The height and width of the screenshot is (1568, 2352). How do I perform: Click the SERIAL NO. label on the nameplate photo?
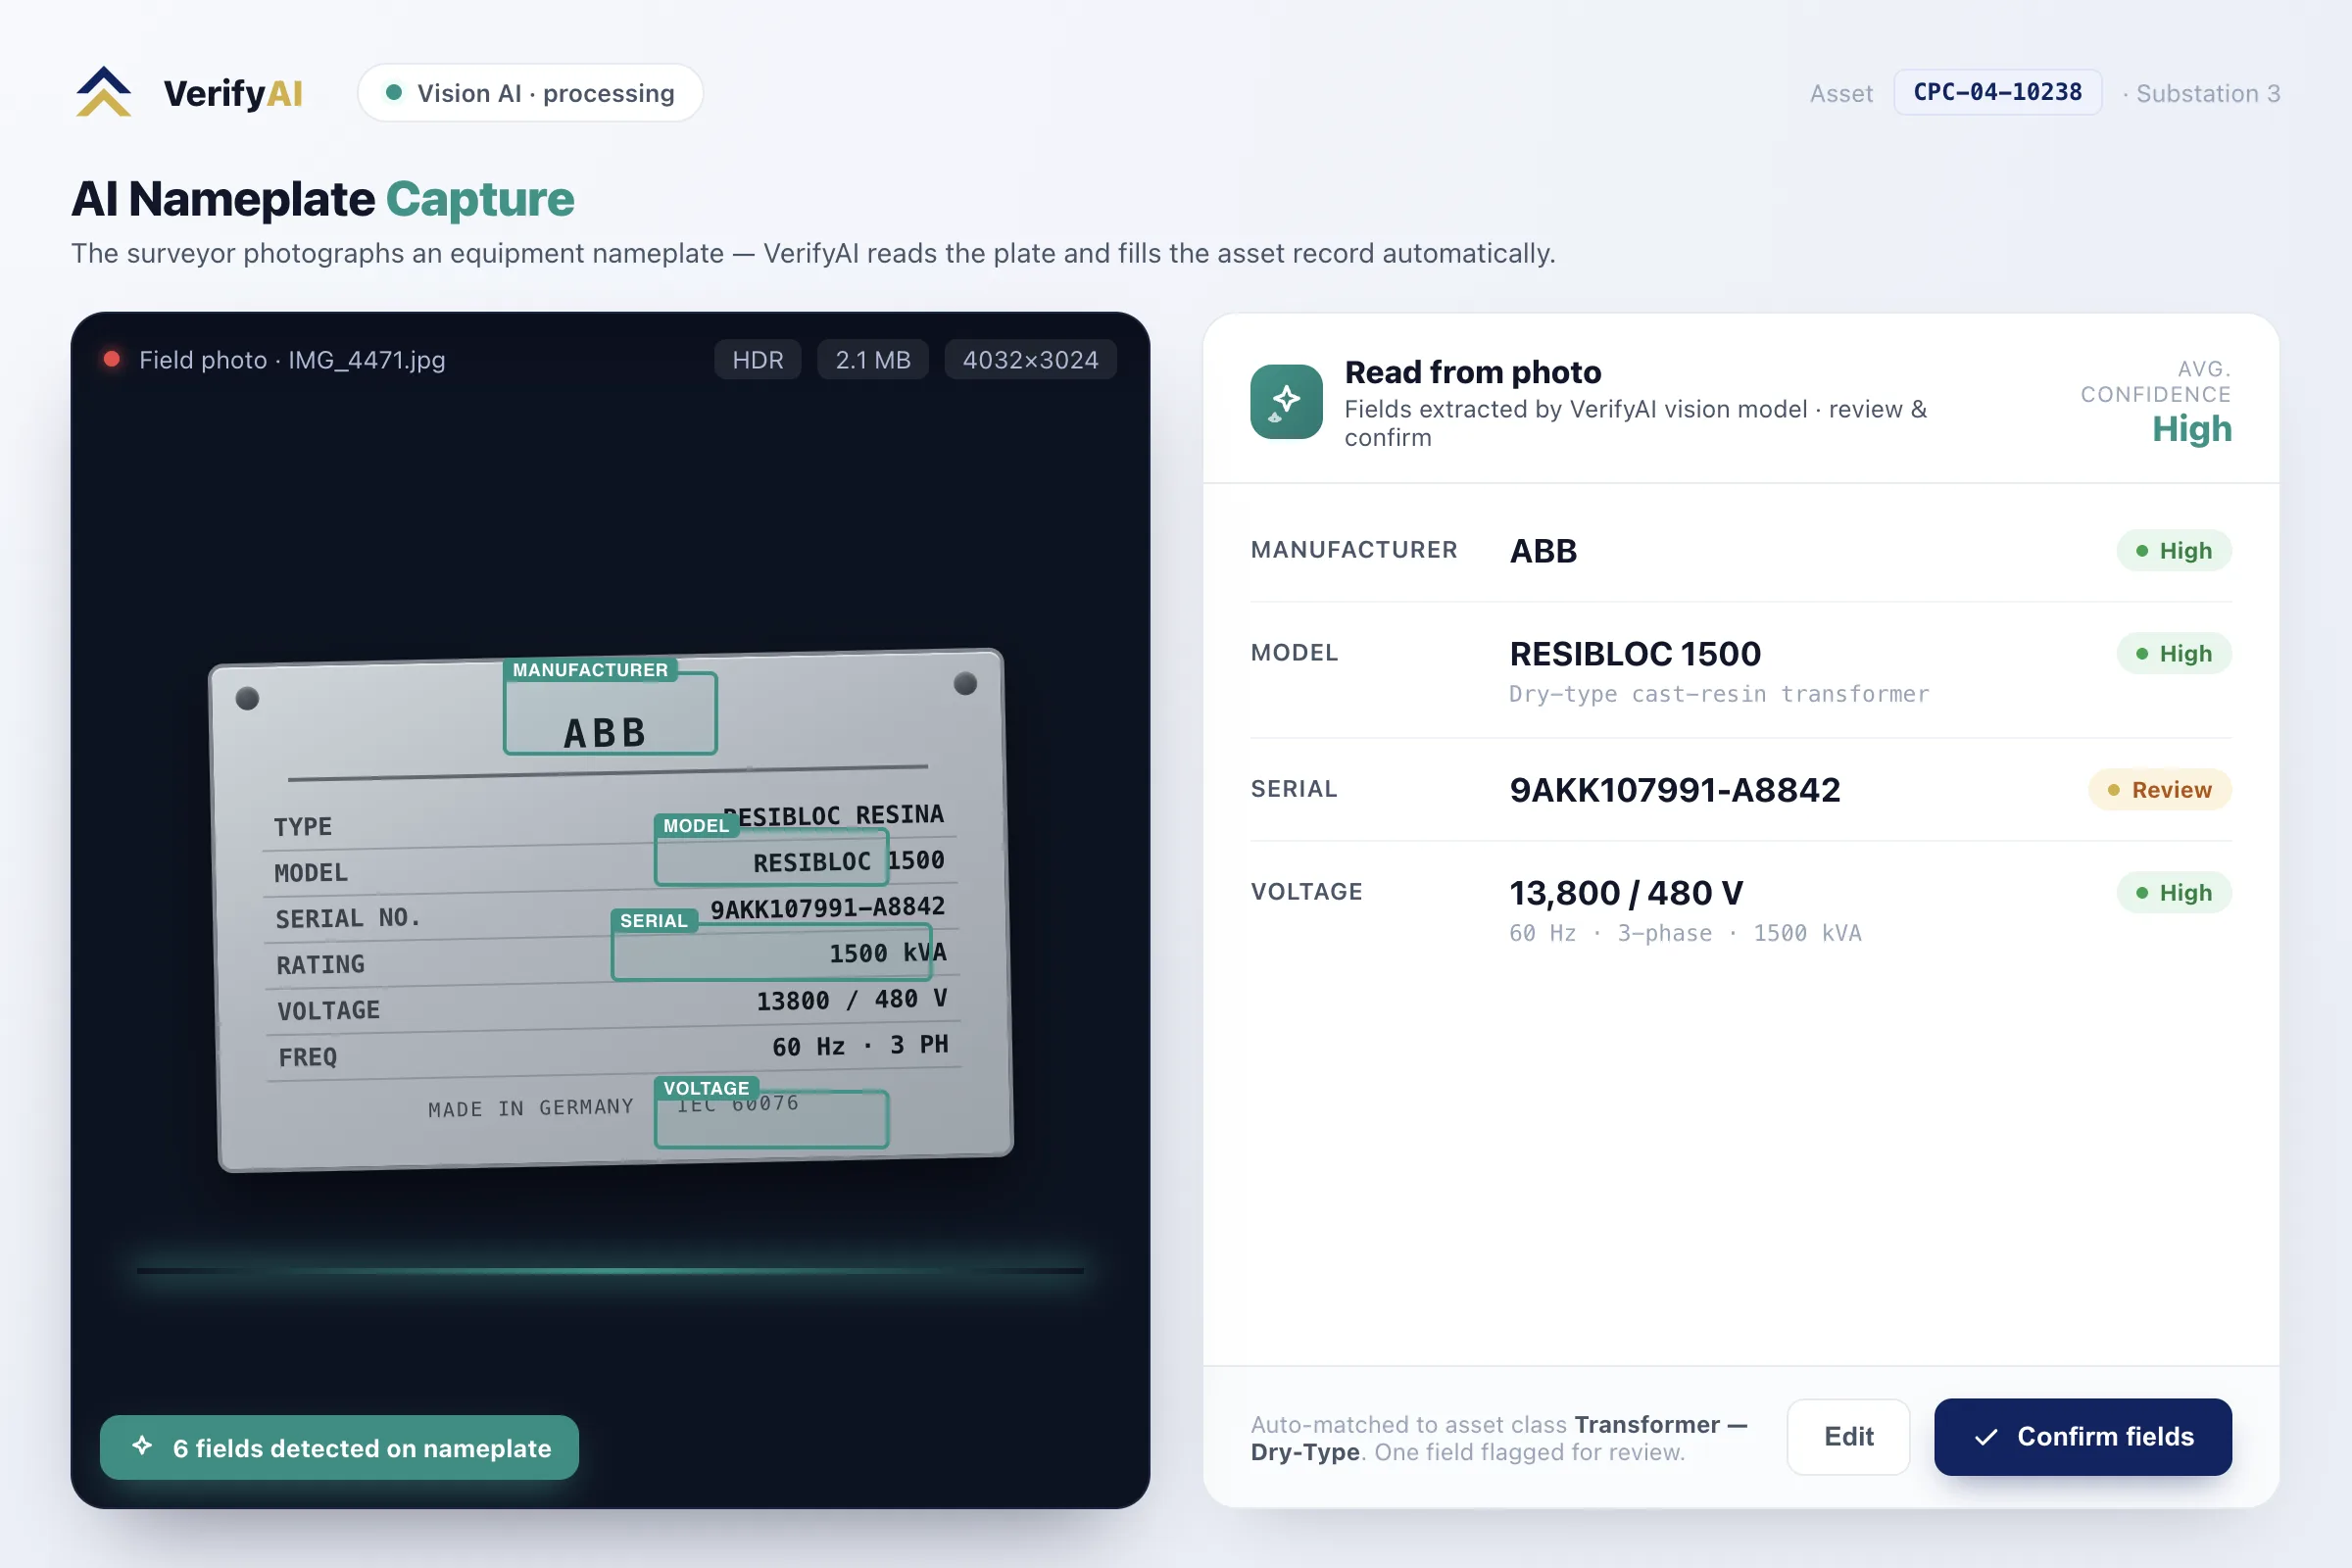348,918
